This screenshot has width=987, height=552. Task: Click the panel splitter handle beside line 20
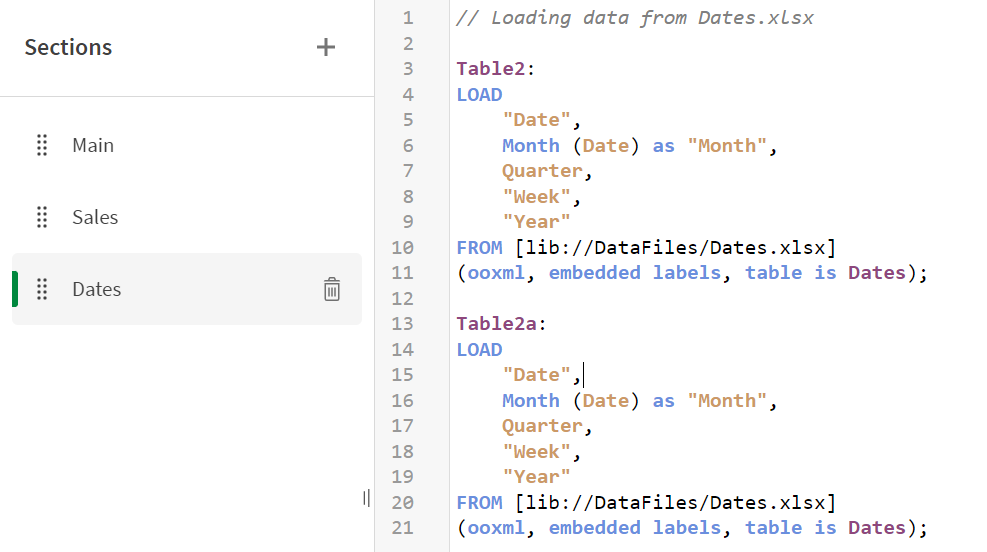click(366, 498)
